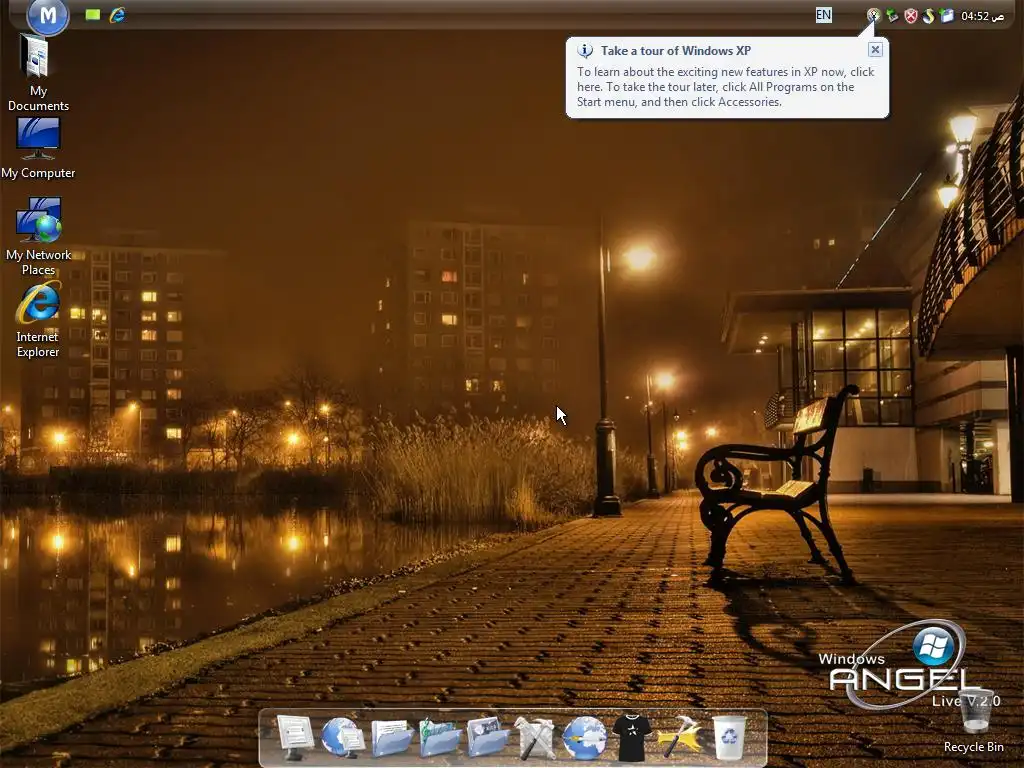The image size is (1024, 768).
Task: Click the 04:52 system clock
Action: tap(982, 16)
